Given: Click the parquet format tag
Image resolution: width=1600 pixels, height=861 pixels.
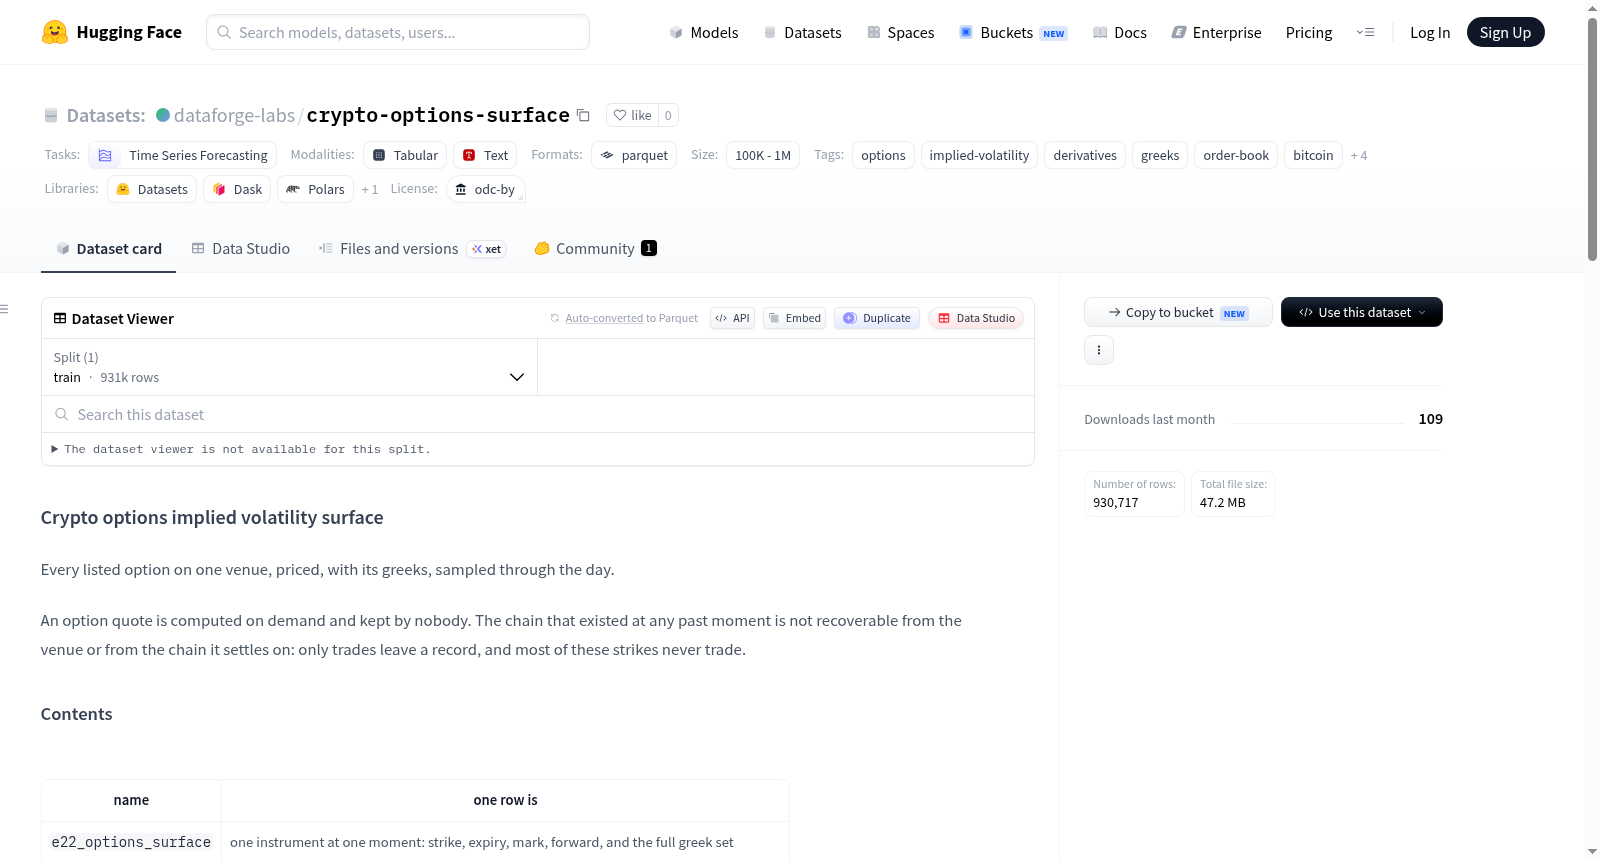Looking at the screenshot, I should 634,155.
